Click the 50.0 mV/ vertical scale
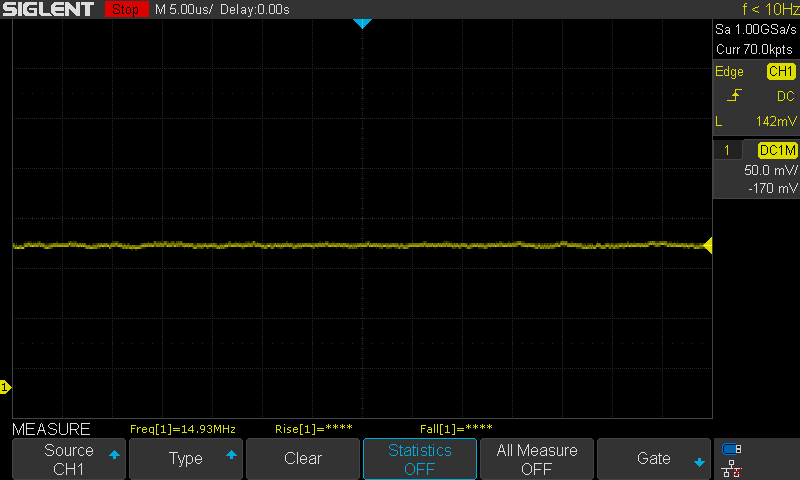 click(x=770, y=170)
